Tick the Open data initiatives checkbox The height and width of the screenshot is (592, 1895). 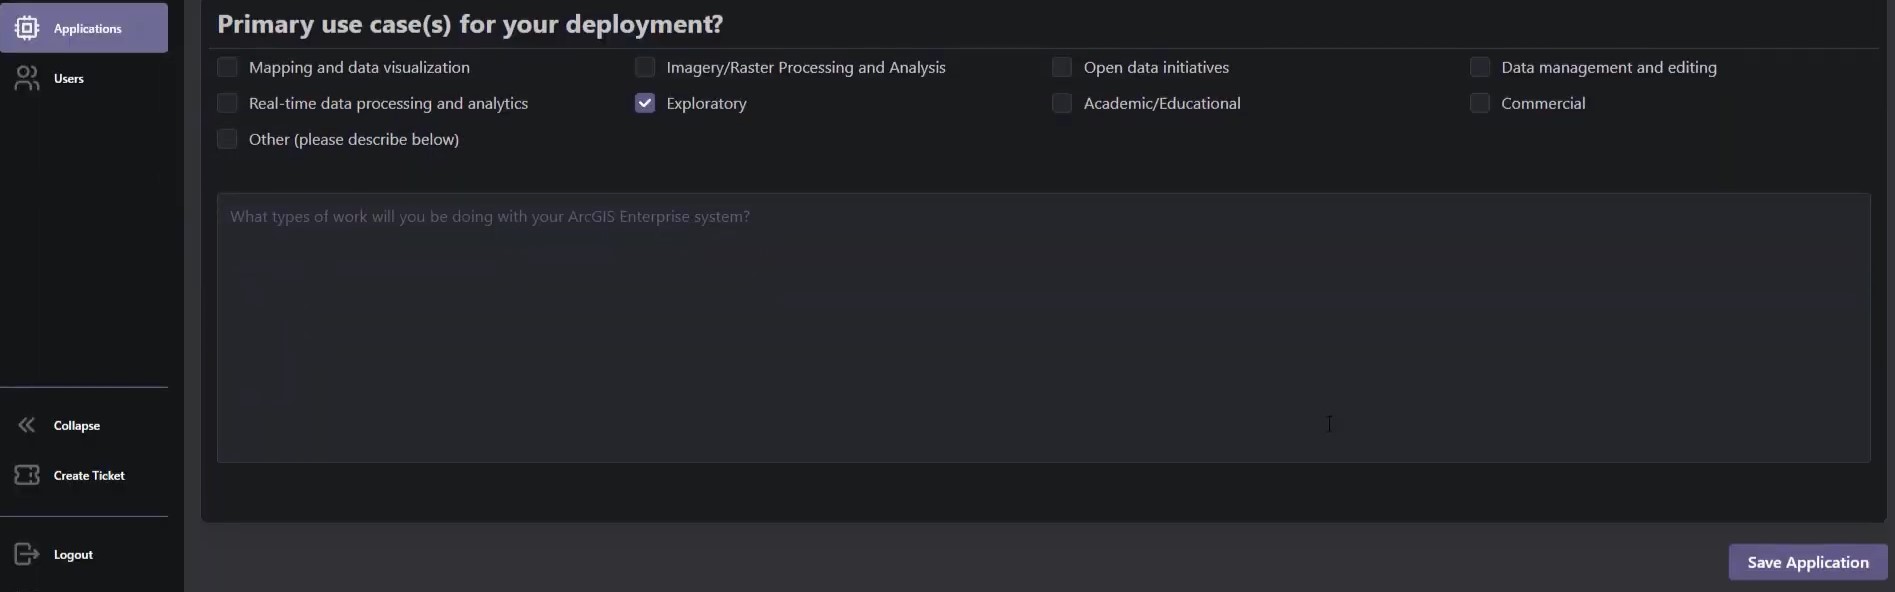[x=1062, y=67]
